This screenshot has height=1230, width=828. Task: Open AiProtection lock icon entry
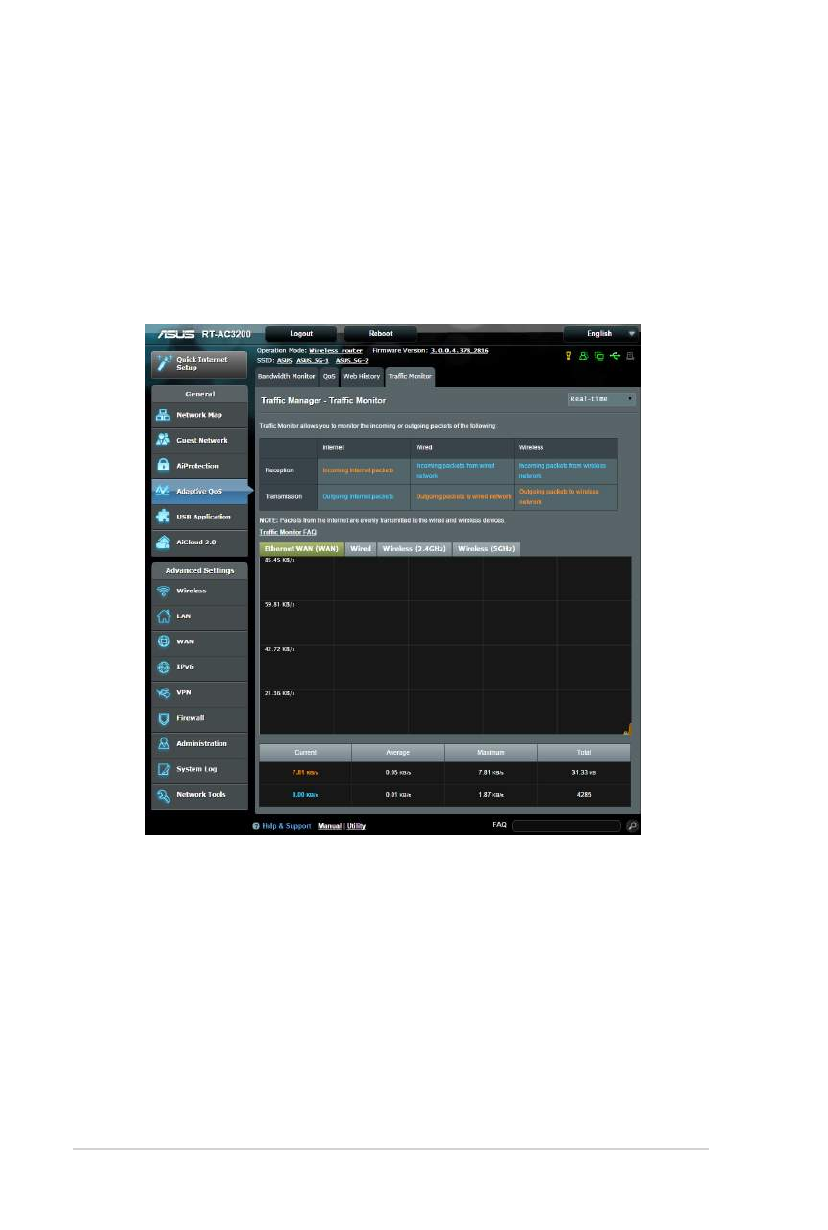click(164, 466)
